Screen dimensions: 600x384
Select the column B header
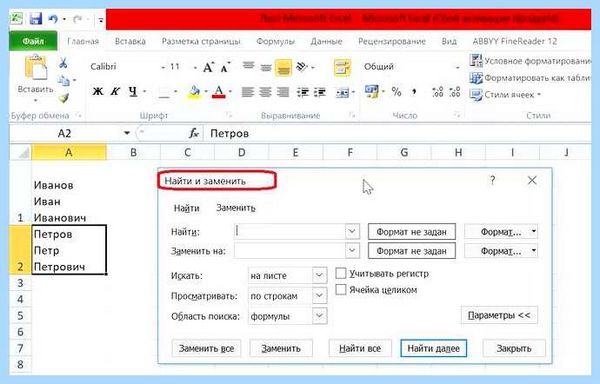pyautogui.click(x=133, y=153)
